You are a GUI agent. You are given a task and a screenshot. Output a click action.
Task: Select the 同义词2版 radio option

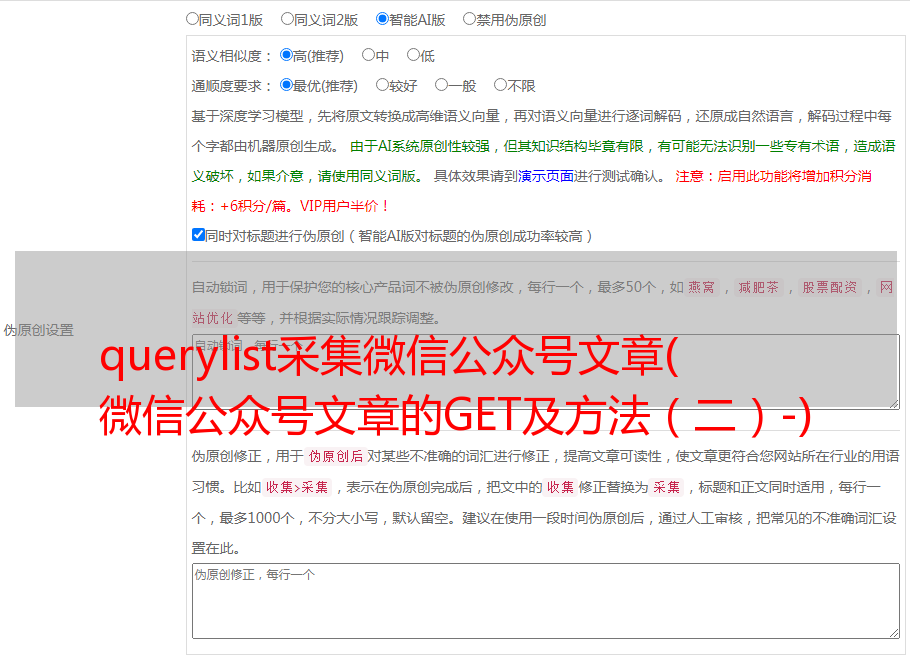point(287,19)
